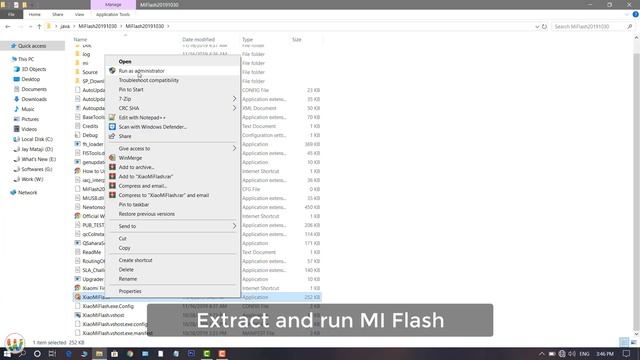The height and width of the screenshot is (360, 640).
Task: Click the WinRAR Add to archive icon
Action: pyautogui.click(x=112, y=167)
